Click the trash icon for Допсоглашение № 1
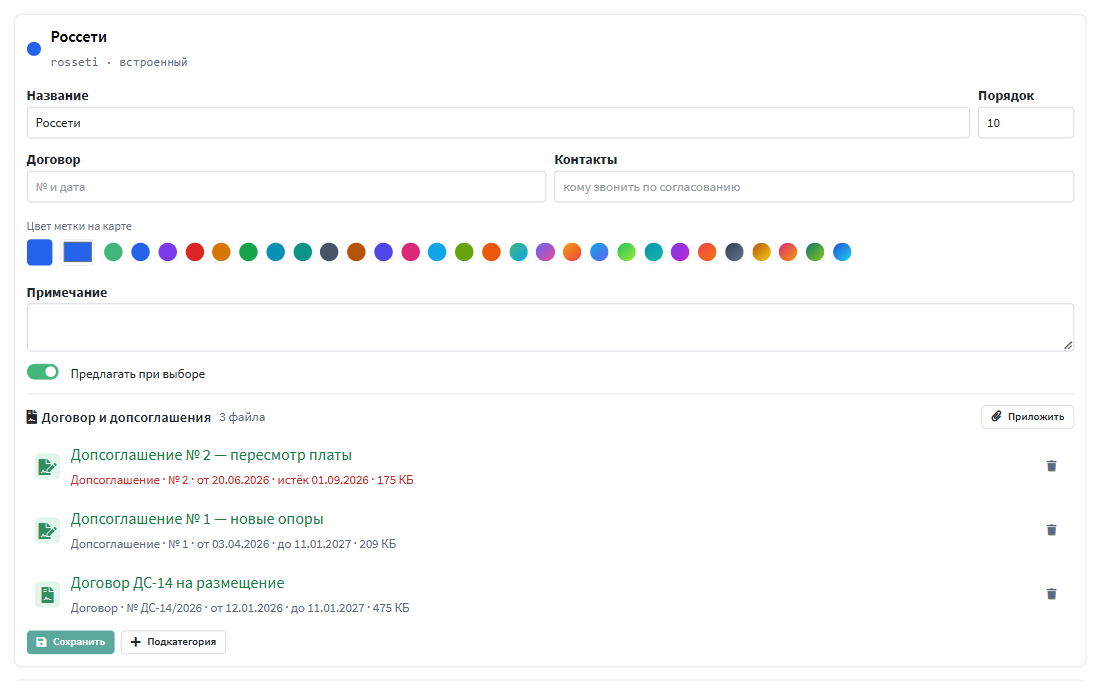The image size is (1093, 681). [1051, 530]
